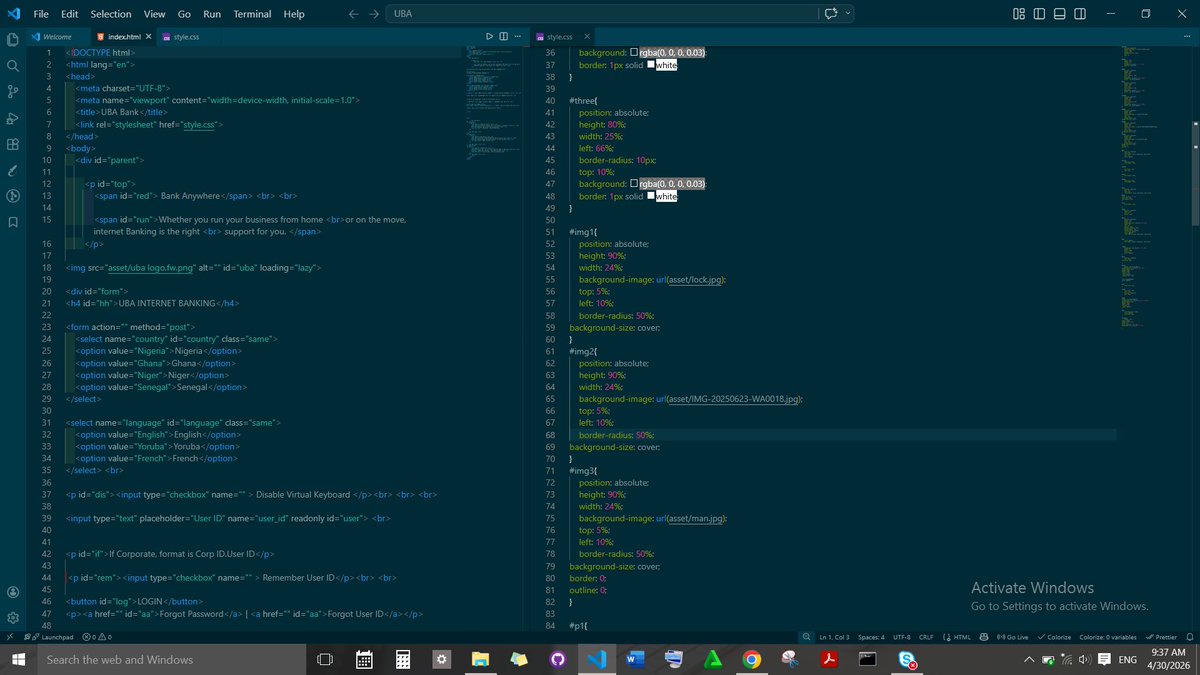Image resolution: width=1200 pixels, height=675 pixels.
Task: Split the editor to the right
Action: [x=503, y=36]
